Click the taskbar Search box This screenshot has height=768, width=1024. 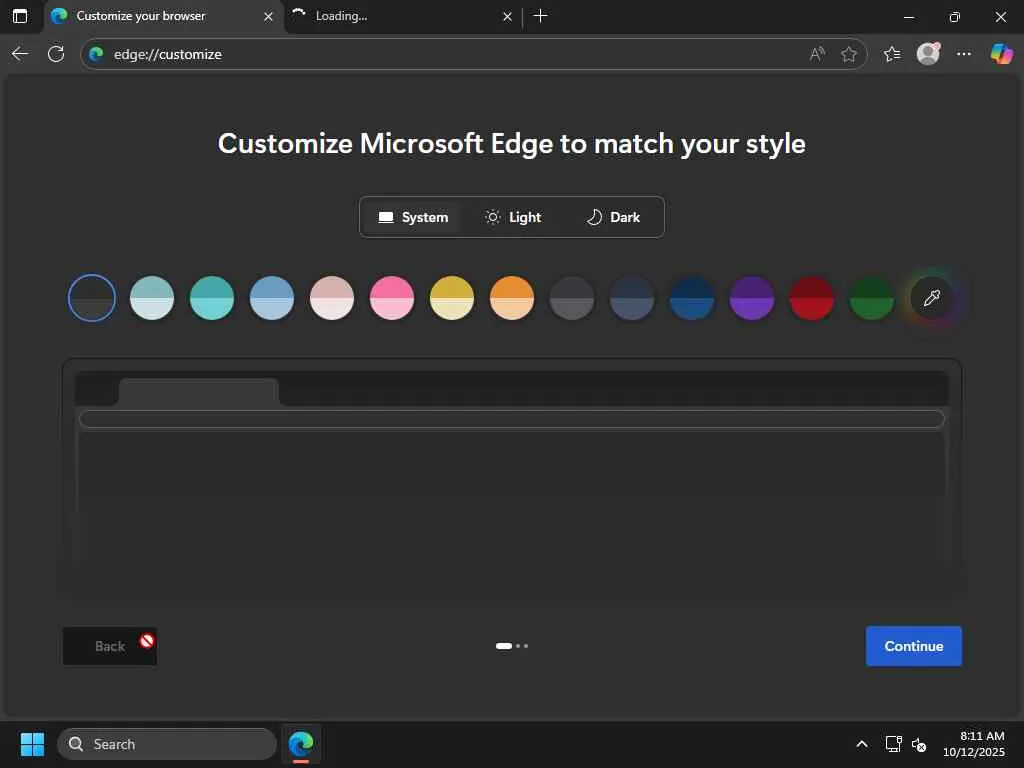(x=167, y=744)
